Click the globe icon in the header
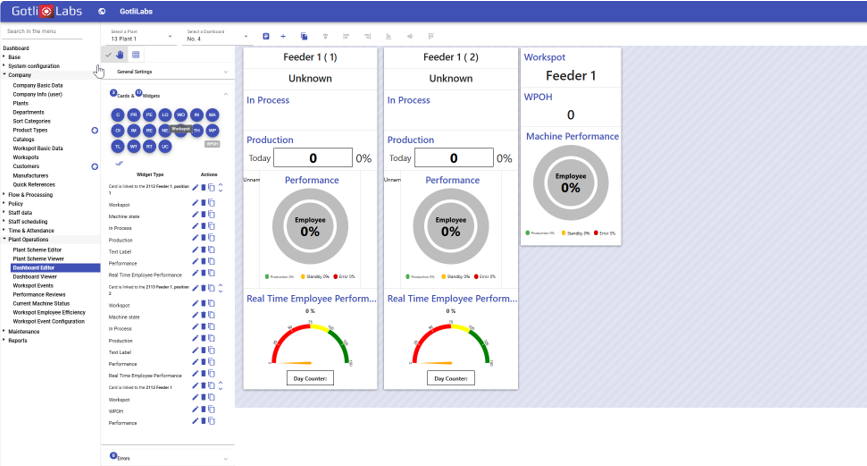 tap(102, 11)
